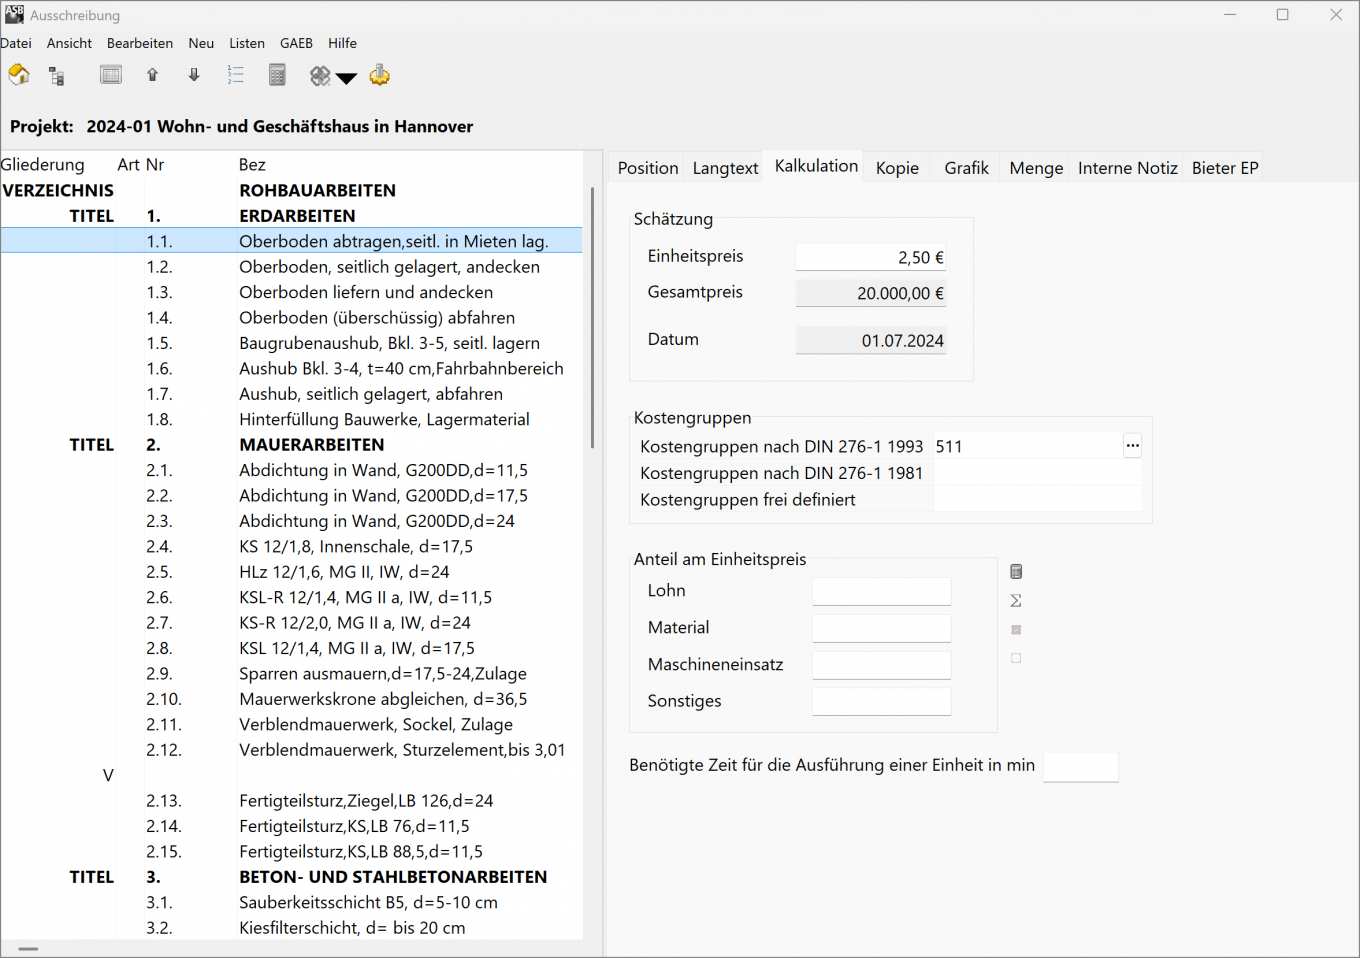The image size is (1360, 958).
Task: Select position 1.5. Baugrubenaushub
Action: pyautogui.click(x=389, y=343)
